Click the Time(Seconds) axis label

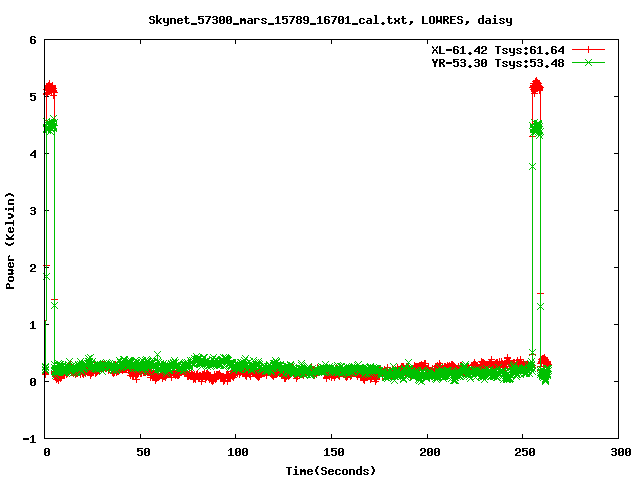click(331, 471)
